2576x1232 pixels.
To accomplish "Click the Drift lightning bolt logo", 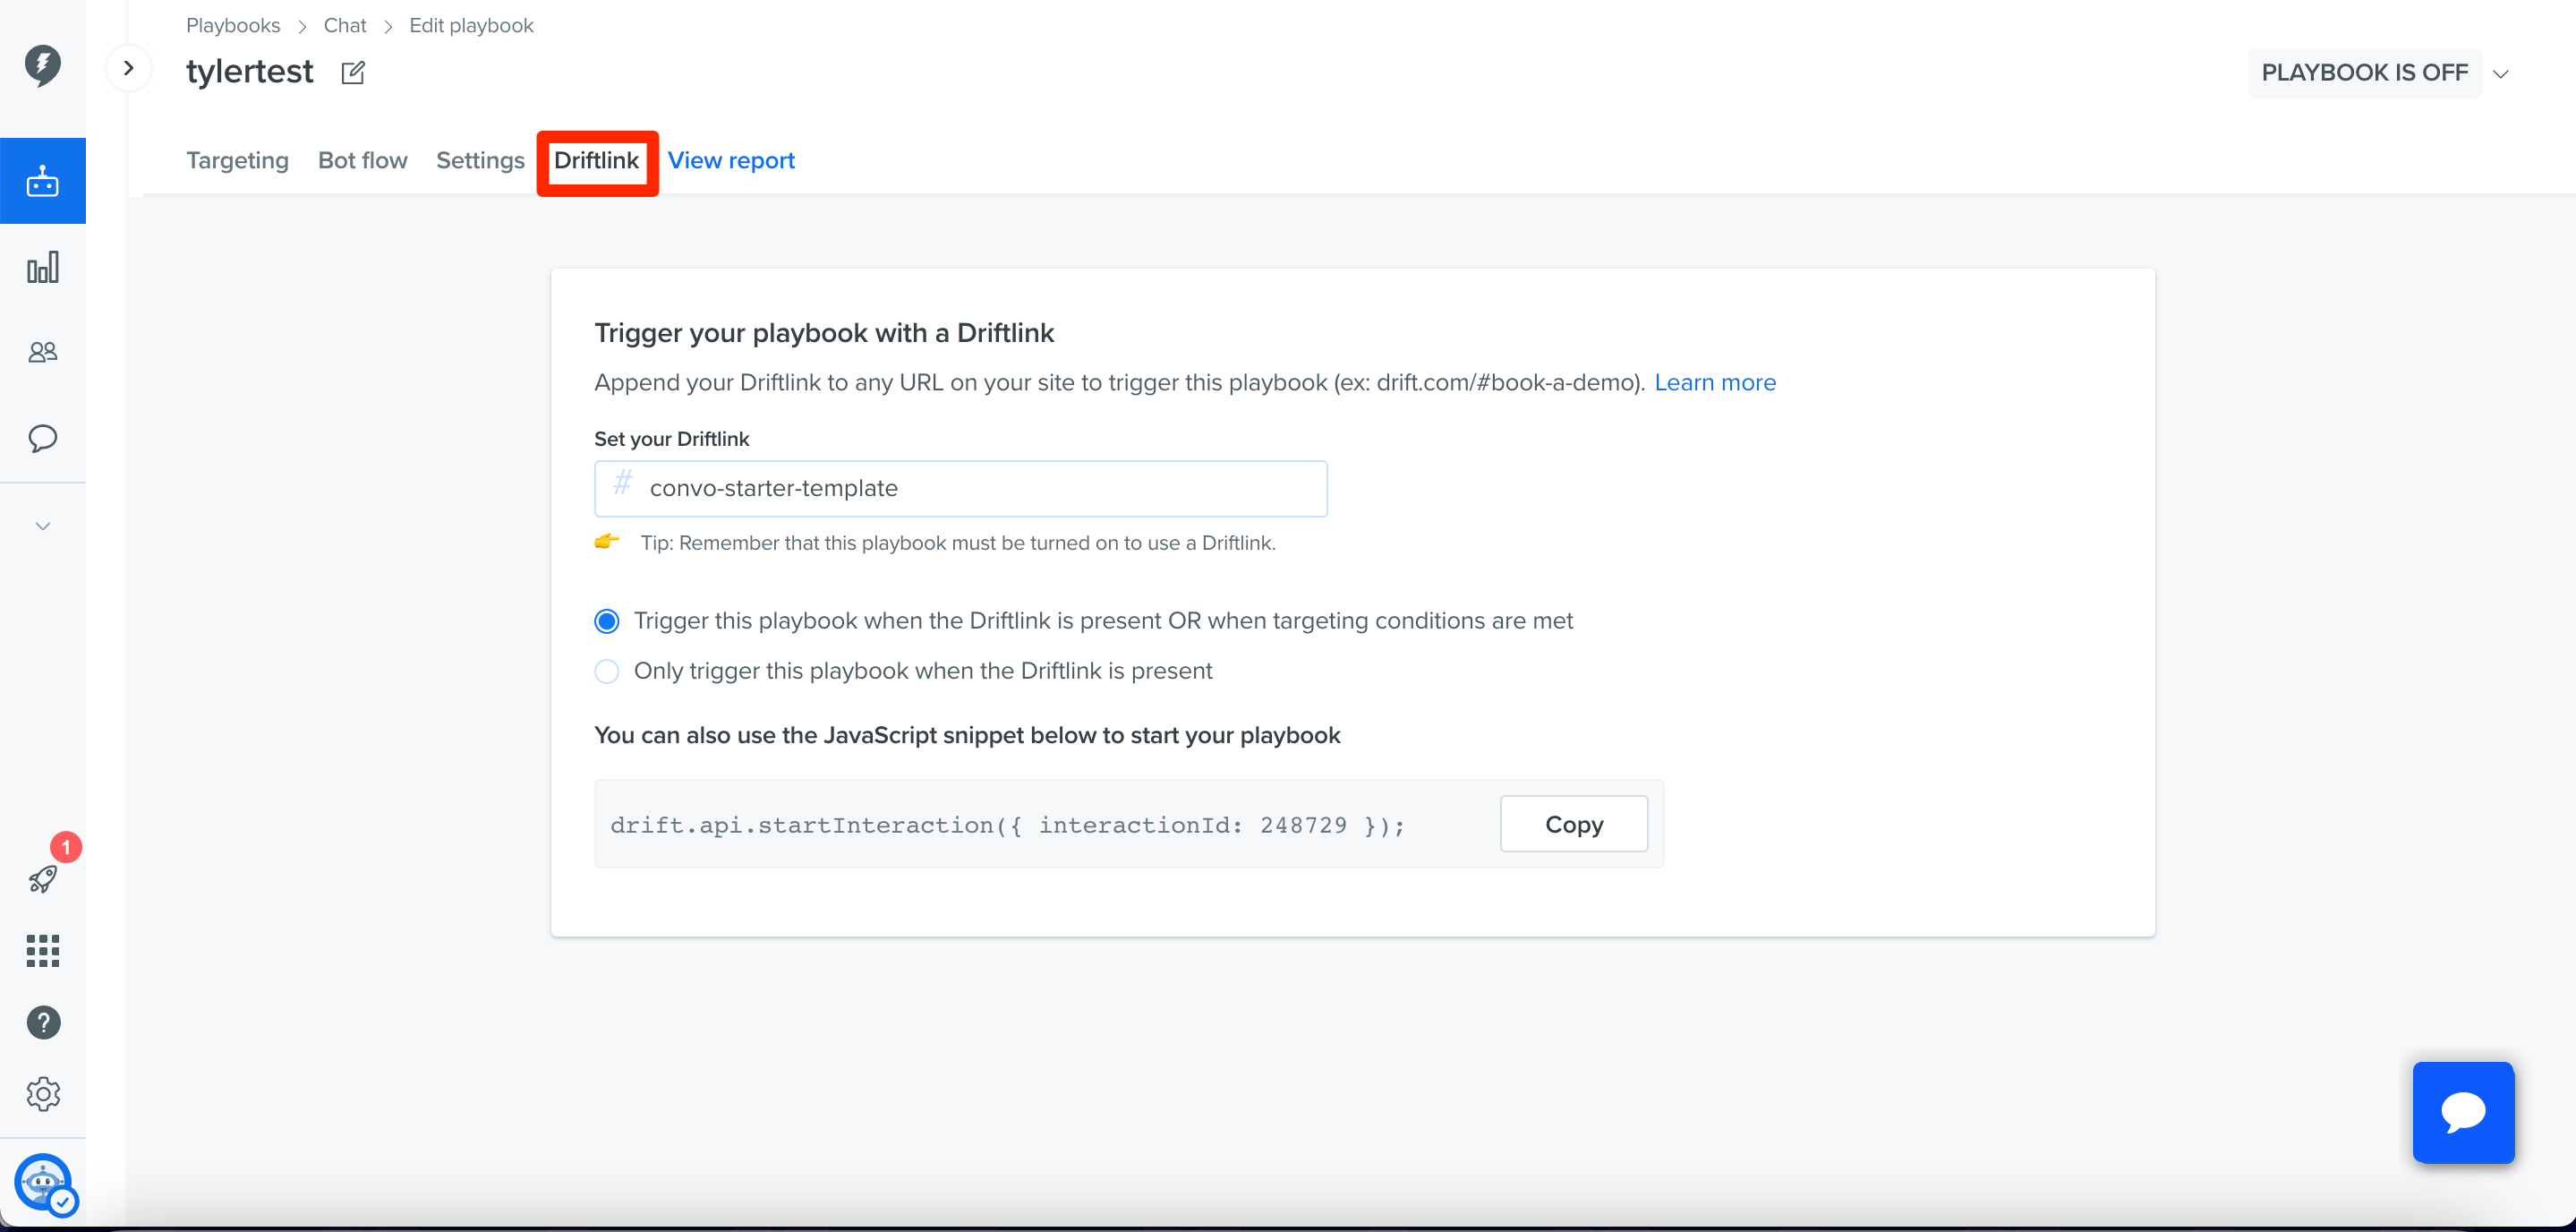I will [42, 65].
